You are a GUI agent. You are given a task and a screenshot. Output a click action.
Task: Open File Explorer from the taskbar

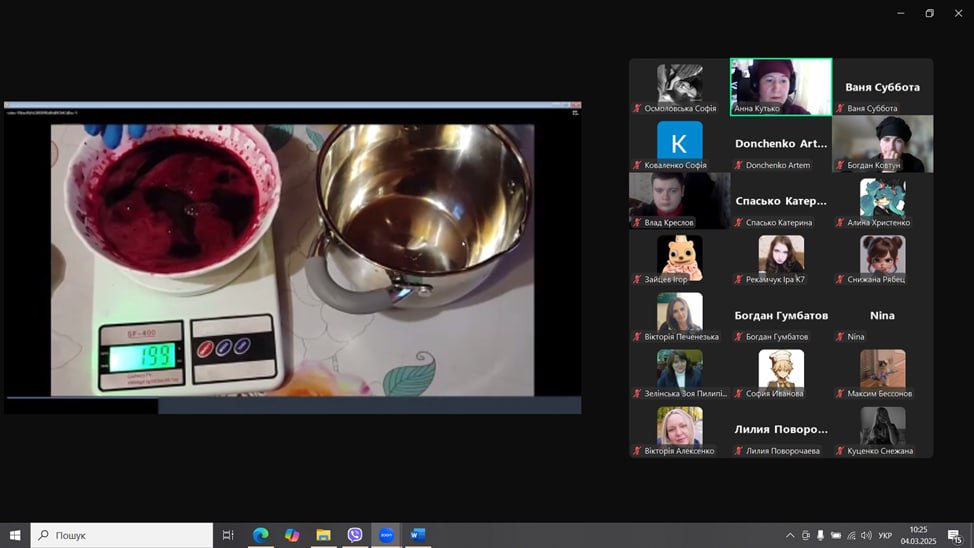(323, 535)
